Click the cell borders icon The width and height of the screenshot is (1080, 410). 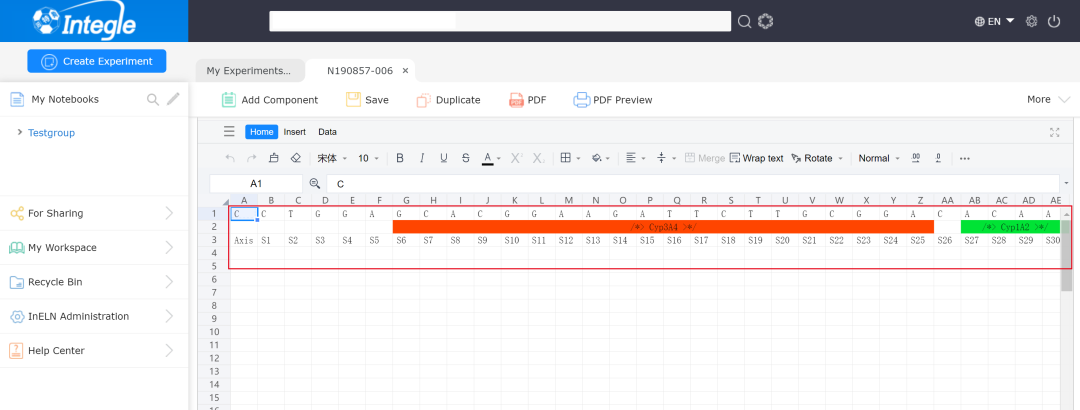[565, 158]
